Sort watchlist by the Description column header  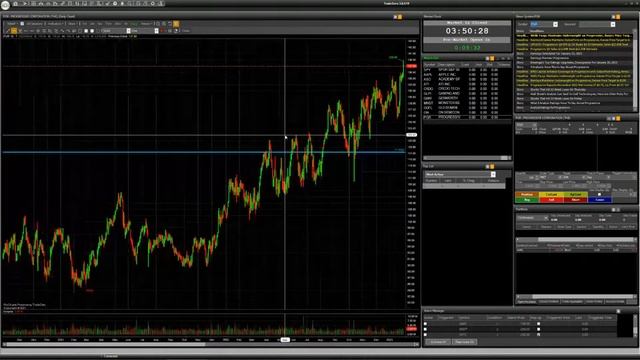pos(446,65)
